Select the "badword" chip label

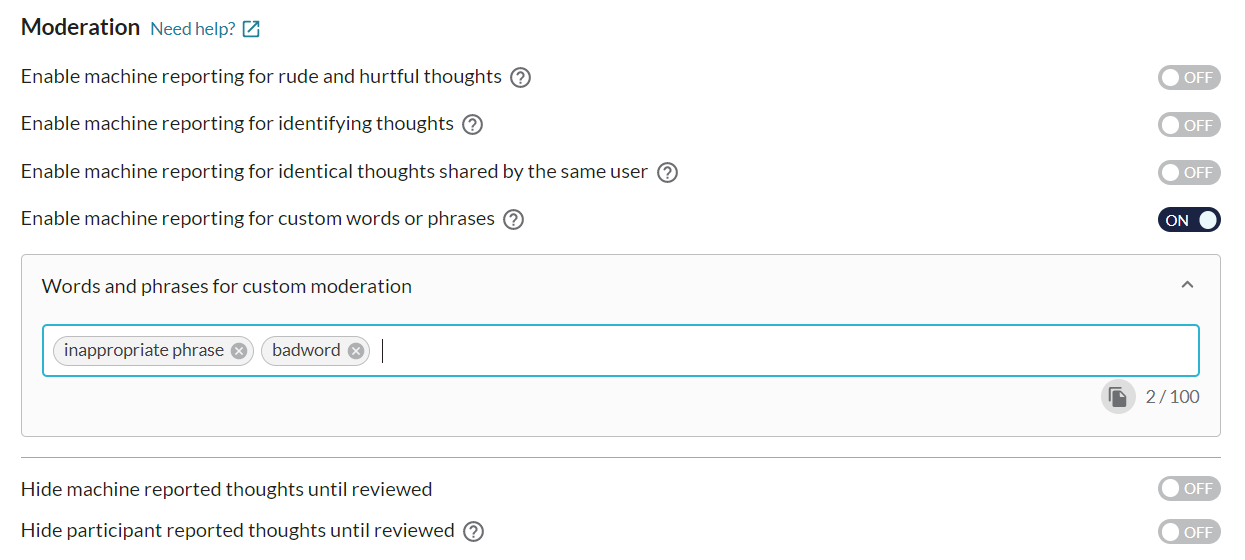pos(306,351)
